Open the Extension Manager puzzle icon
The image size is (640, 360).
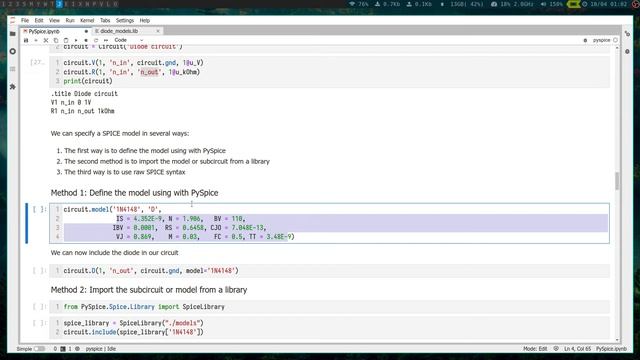[13, 87]
